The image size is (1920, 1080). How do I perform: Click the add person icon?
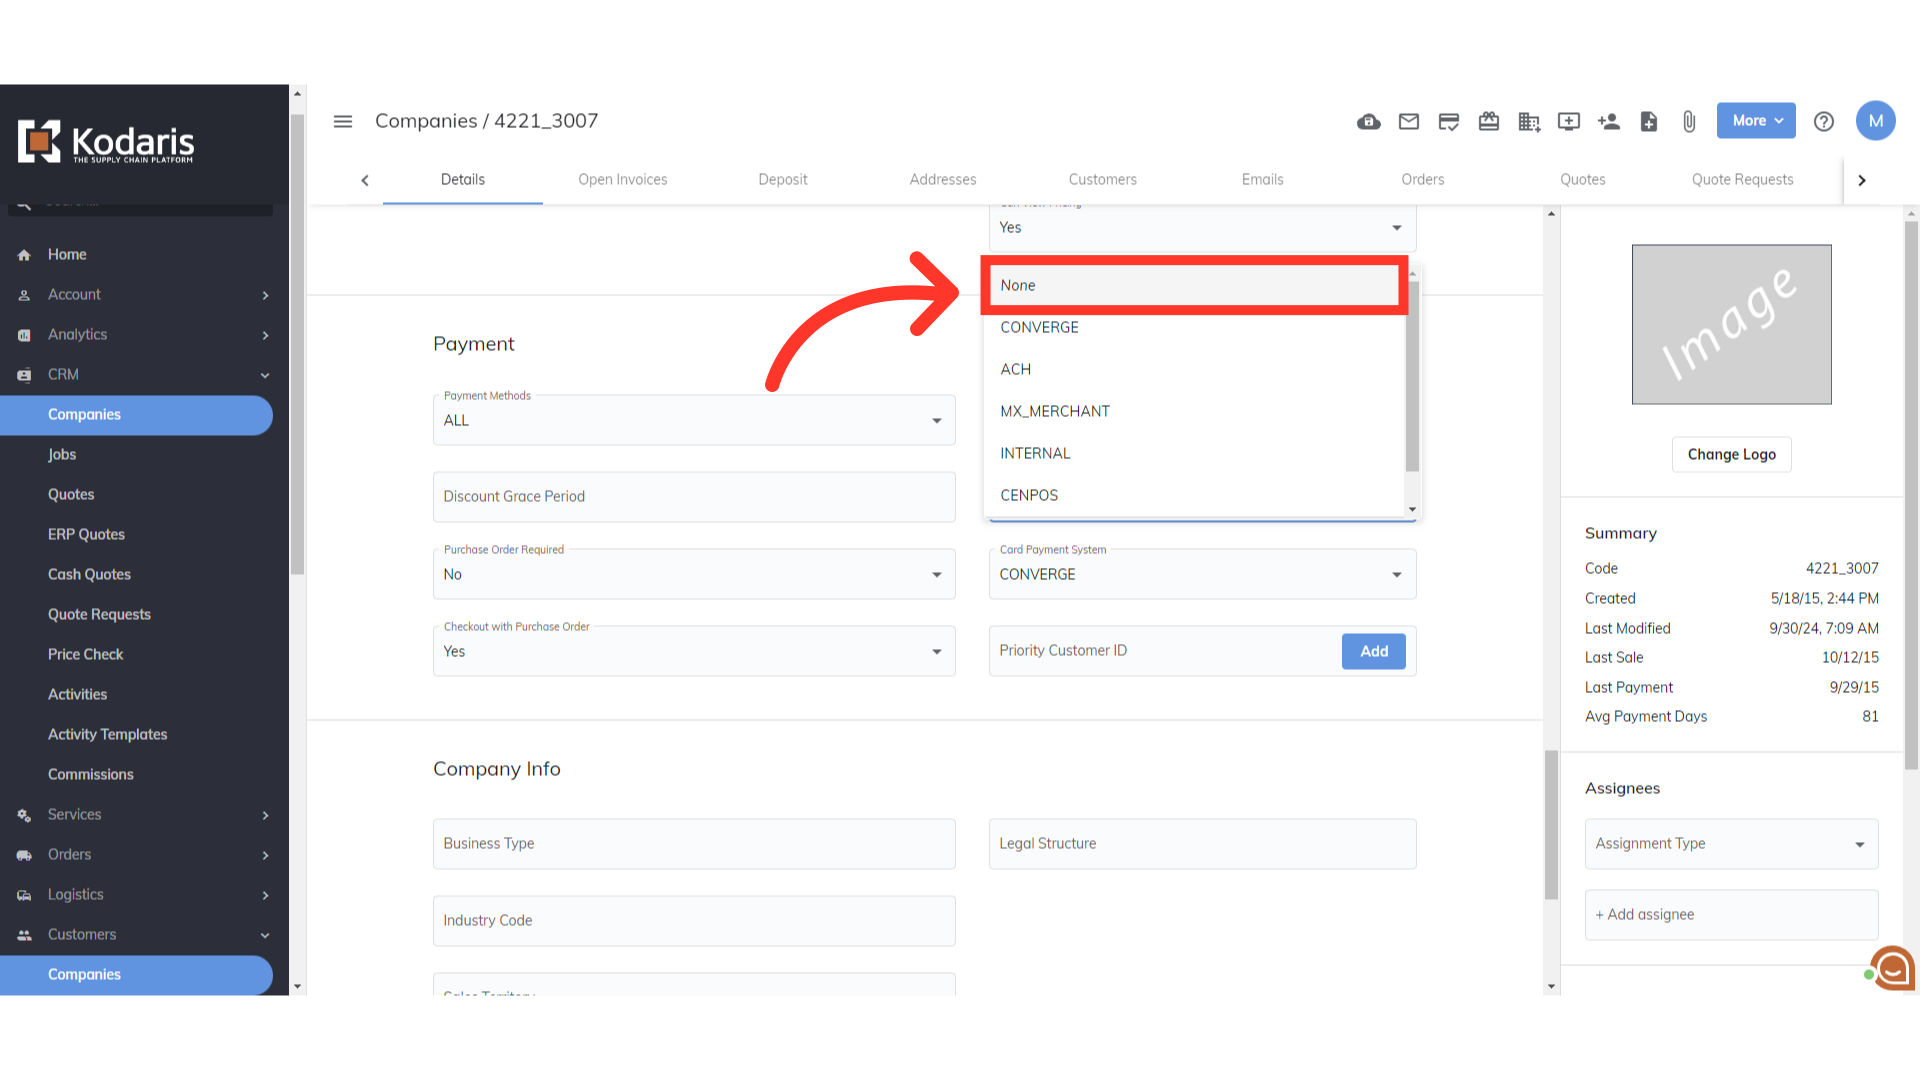click(x=1608, y=122)
